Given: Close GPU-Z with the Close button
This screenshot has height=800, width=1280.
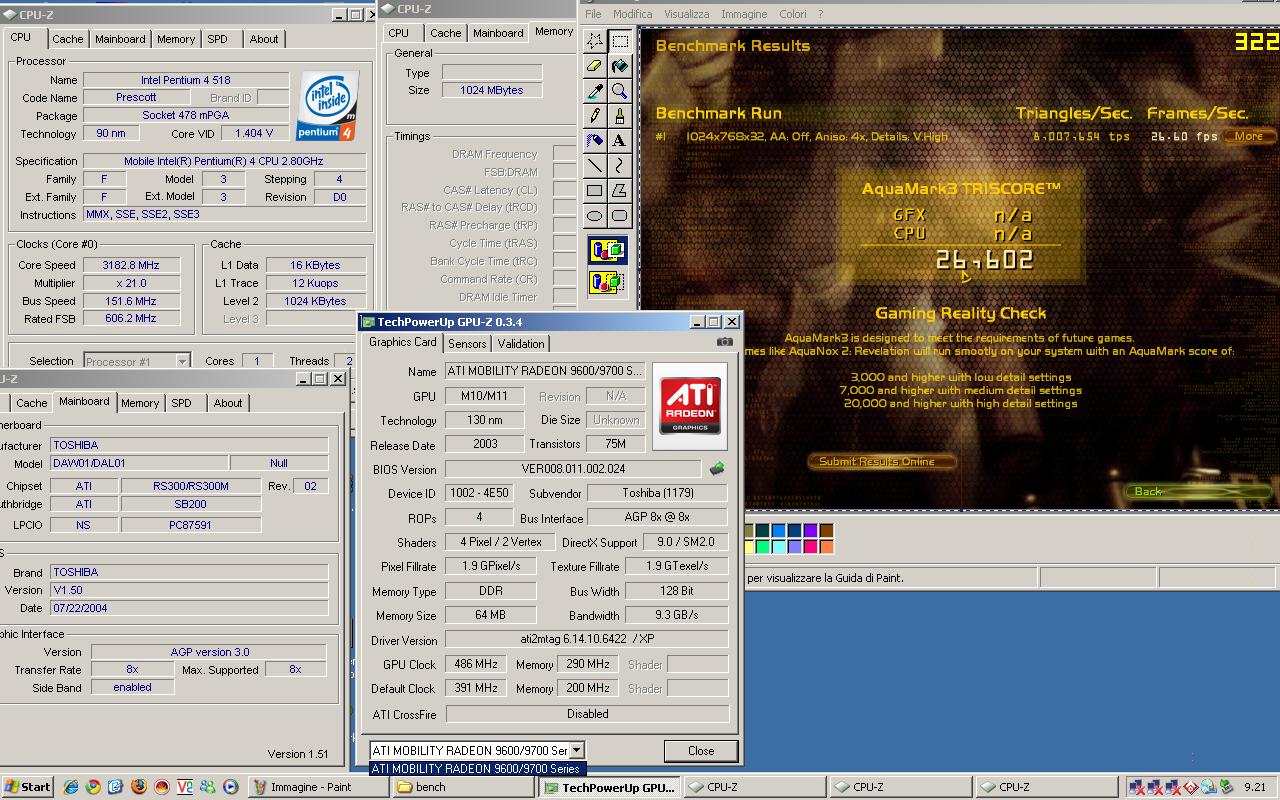Looking at the screenshot, I should click(701, 751).
